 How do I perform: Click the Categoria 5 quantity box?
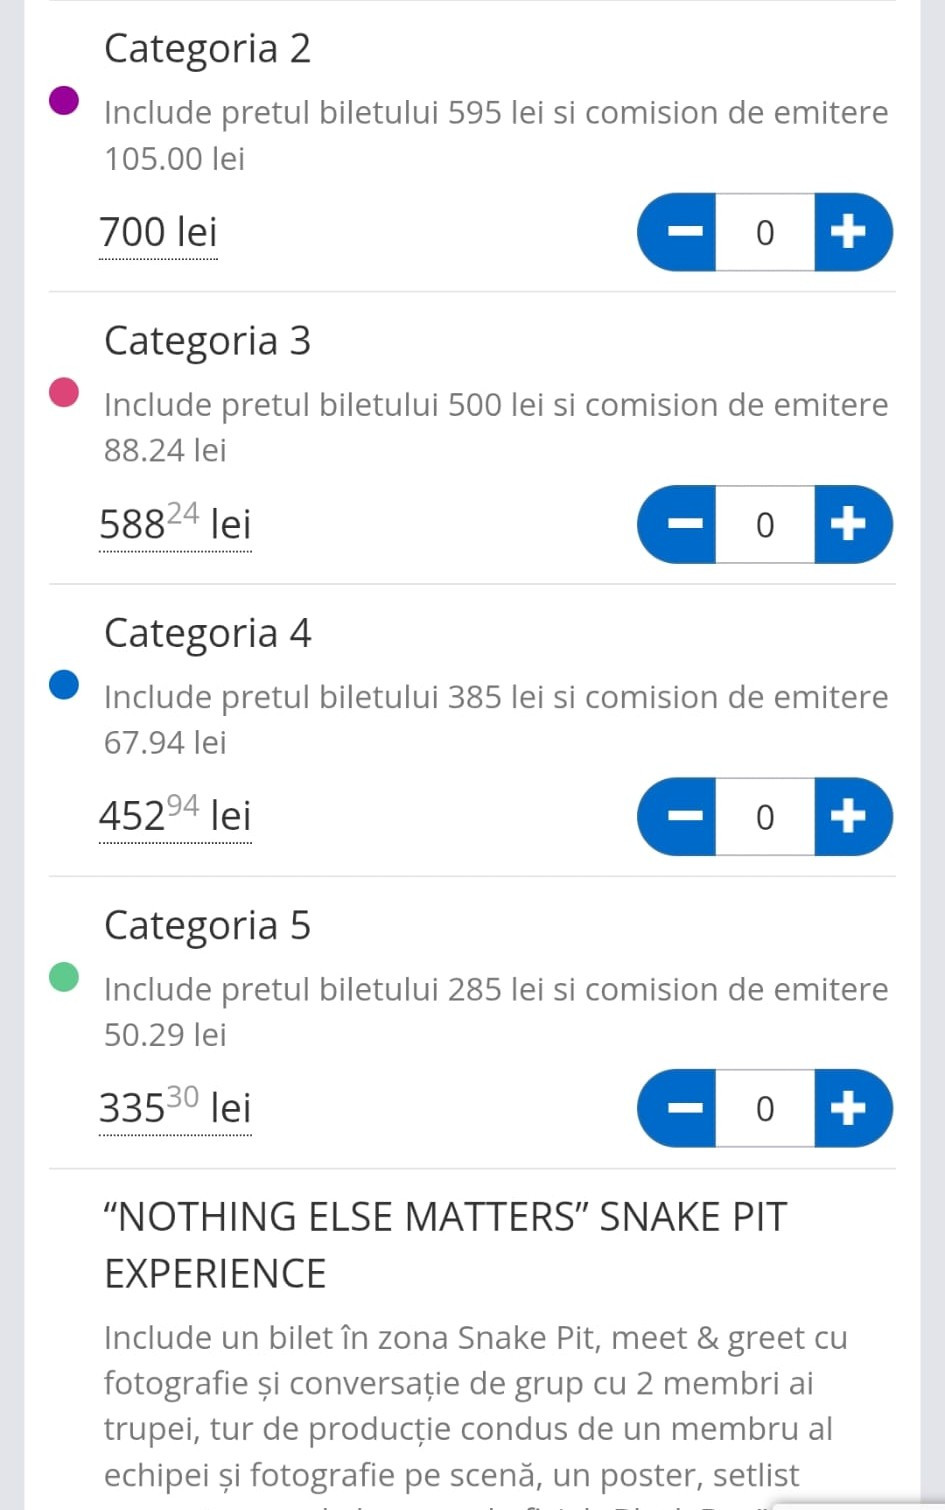coord(765,1109)
